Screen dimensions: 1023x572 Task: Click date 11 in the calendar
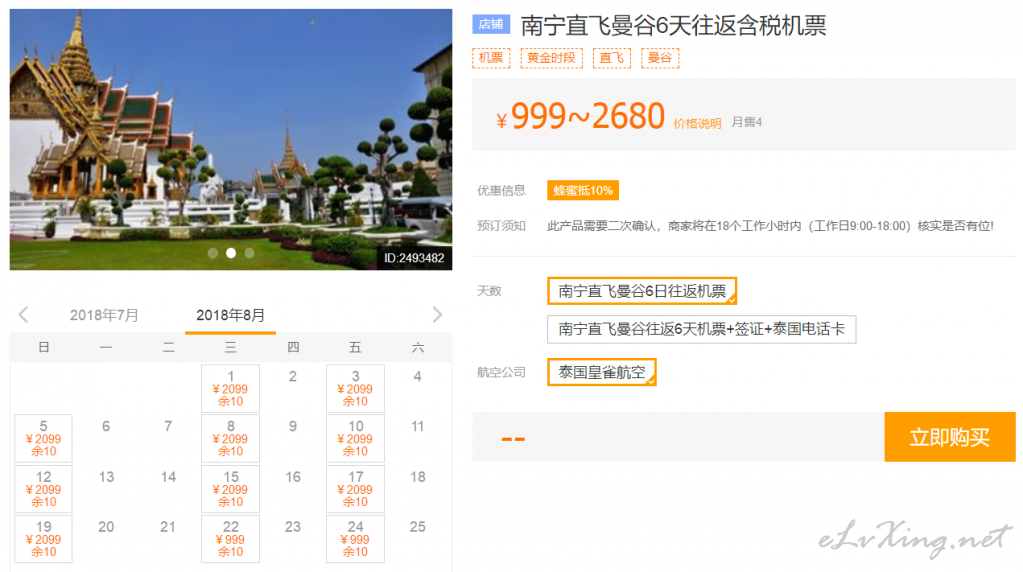418,426
